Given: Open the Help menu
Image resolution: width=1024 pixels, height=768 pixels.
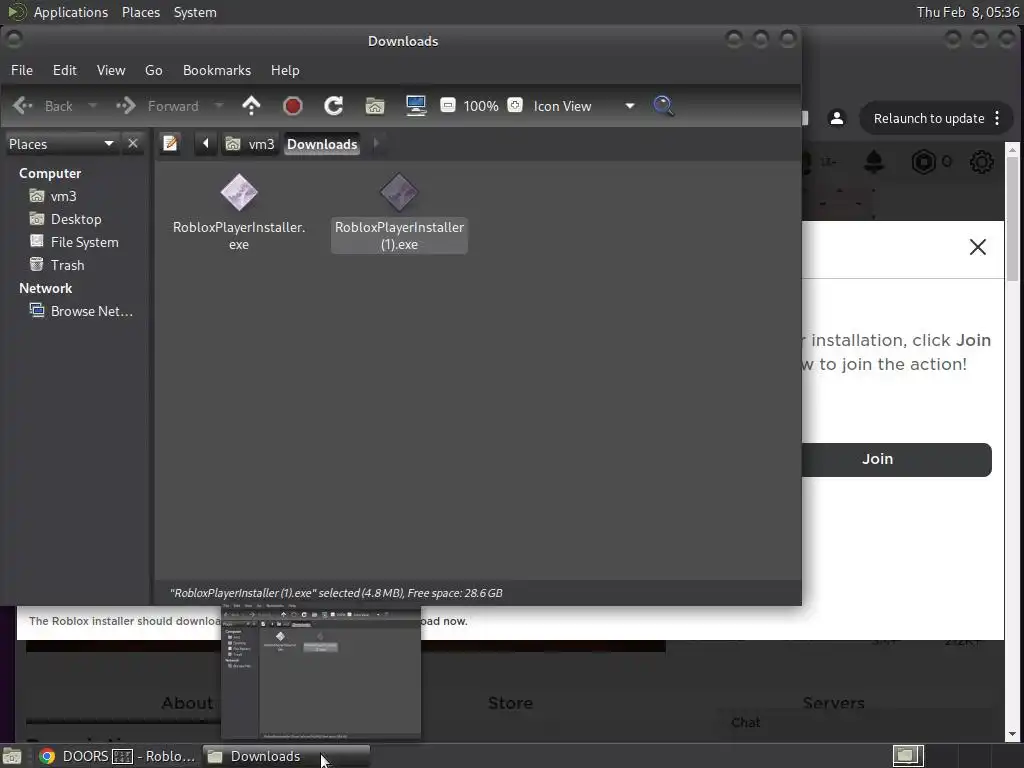Looking at the screenshot, I should click(x=285, y=70).
